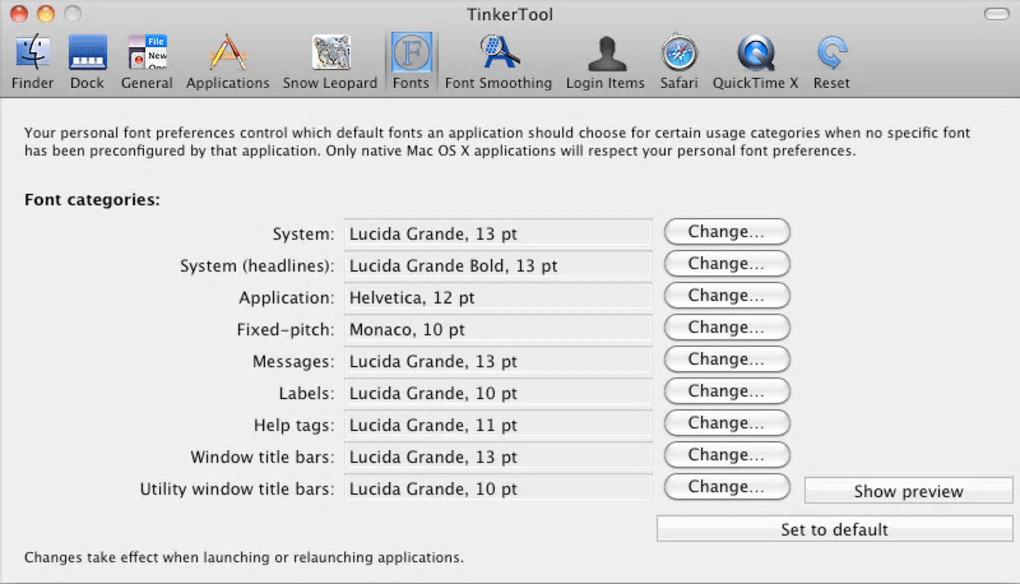Click the System font field
The width and height of the screenshot is (1020, 584).
click(498, 233)
